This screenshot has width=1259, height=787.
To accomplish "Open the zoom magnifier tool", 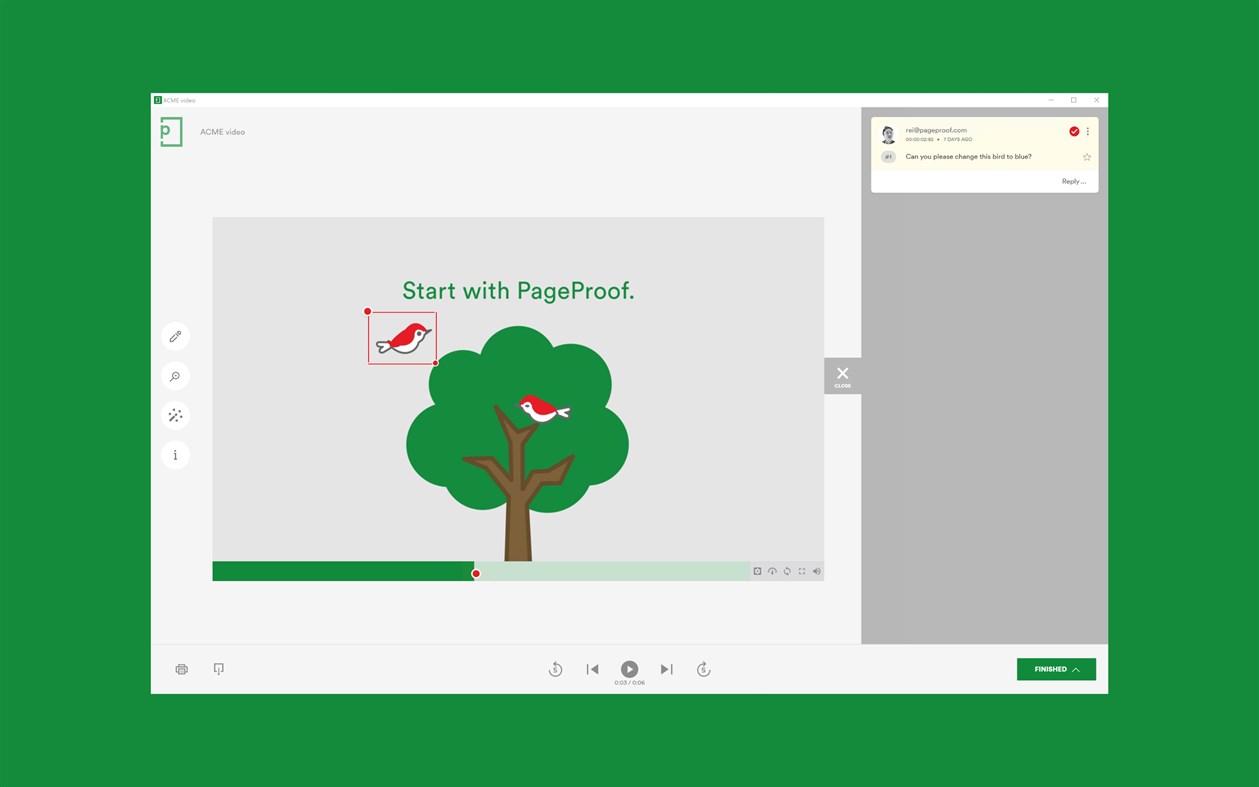I will coord(175,376).
